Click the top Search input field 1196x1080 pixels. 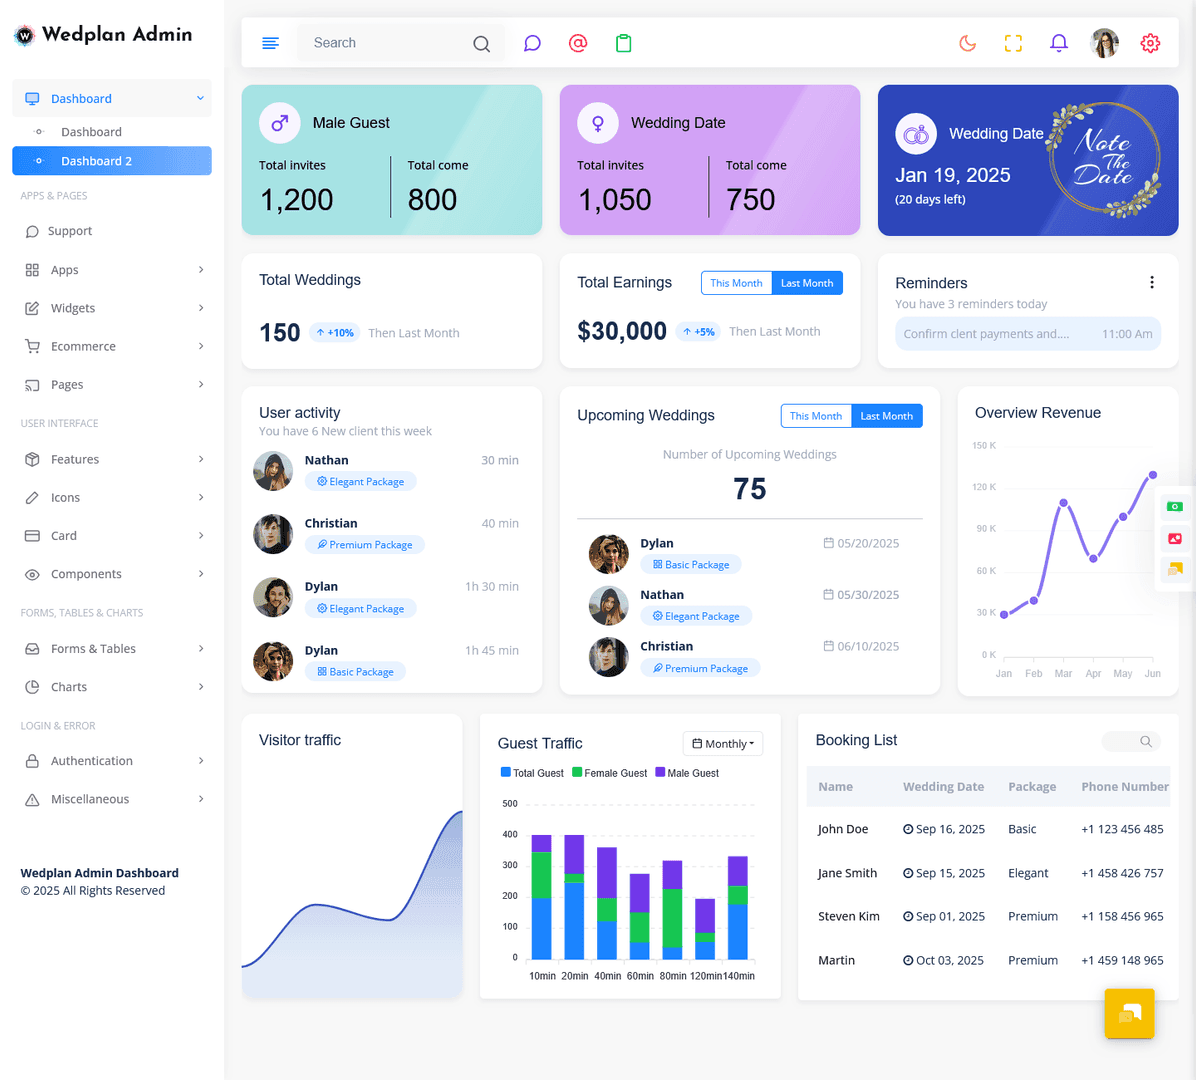tap(385, 43)
